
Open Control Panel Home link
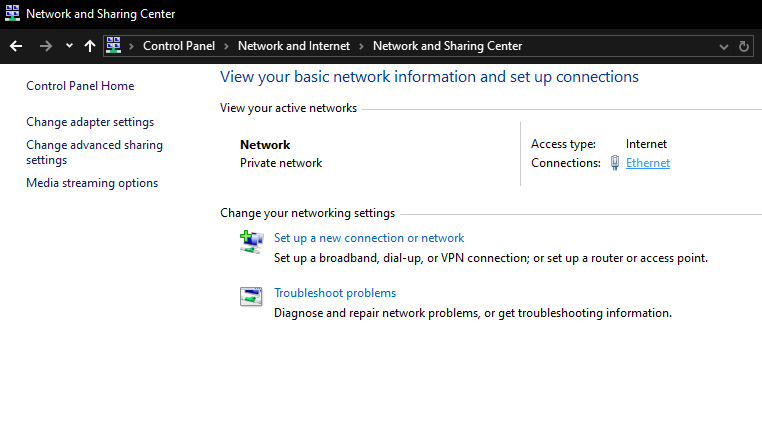80,86
